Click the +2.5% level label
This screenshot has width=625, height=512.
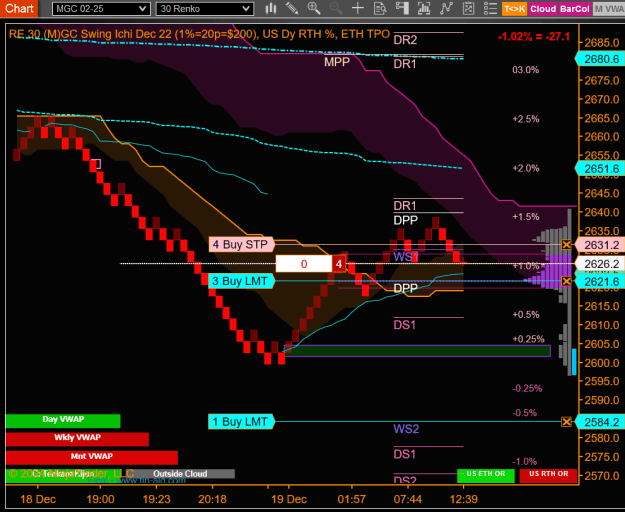525,119
